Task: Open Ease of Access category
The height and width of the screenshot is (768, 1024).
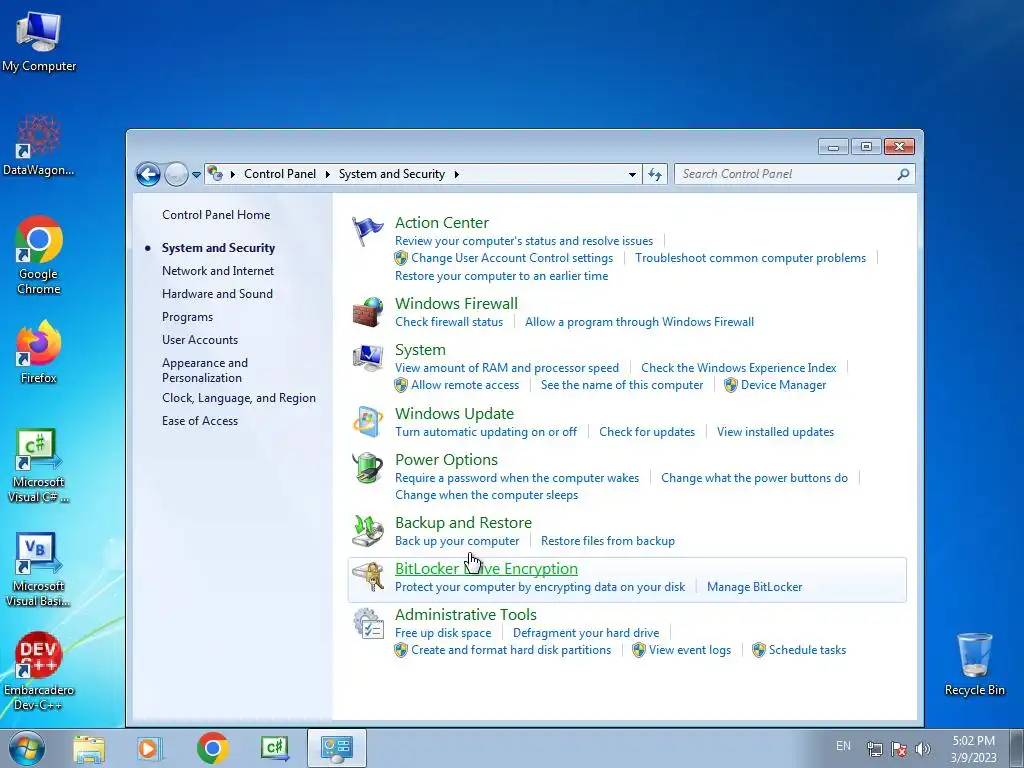Action: (199, 421)
